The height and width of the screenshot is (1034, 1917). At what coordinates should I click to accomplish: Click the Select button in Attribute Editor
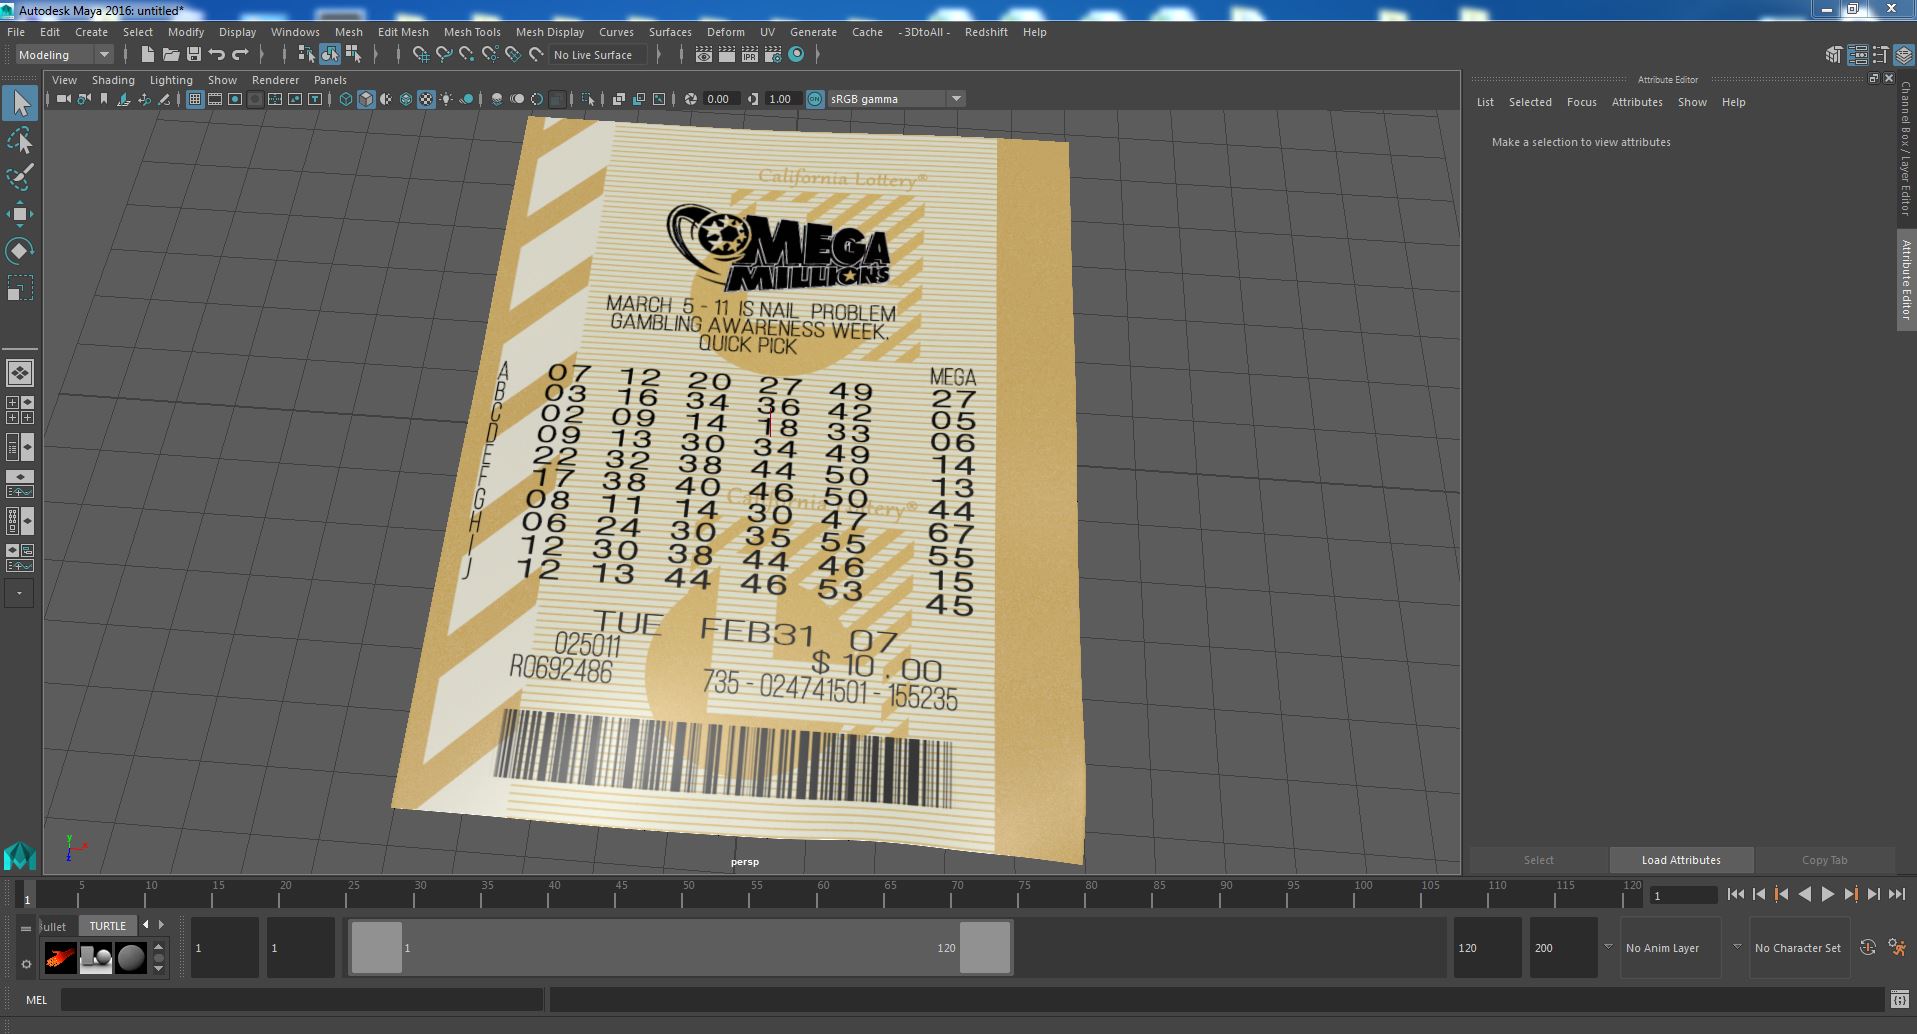pos(1539,860)
